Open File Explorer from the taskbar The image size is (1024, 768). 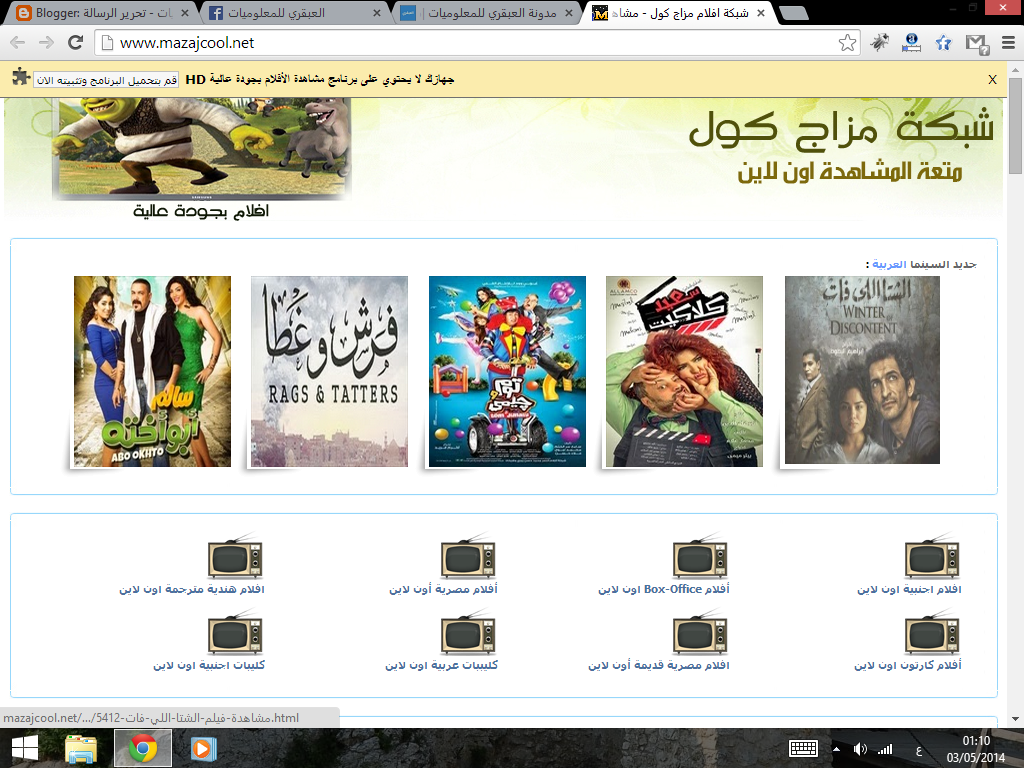(82, 749)
